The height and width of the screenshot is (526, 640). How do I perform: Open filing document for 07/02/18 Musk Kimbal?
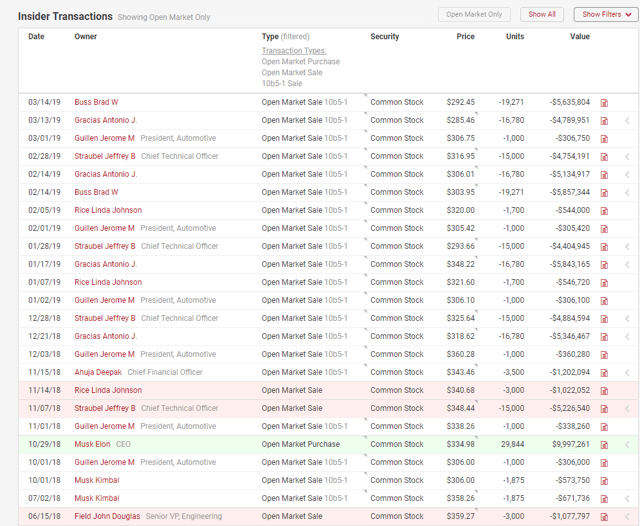[x=604, y=498]
